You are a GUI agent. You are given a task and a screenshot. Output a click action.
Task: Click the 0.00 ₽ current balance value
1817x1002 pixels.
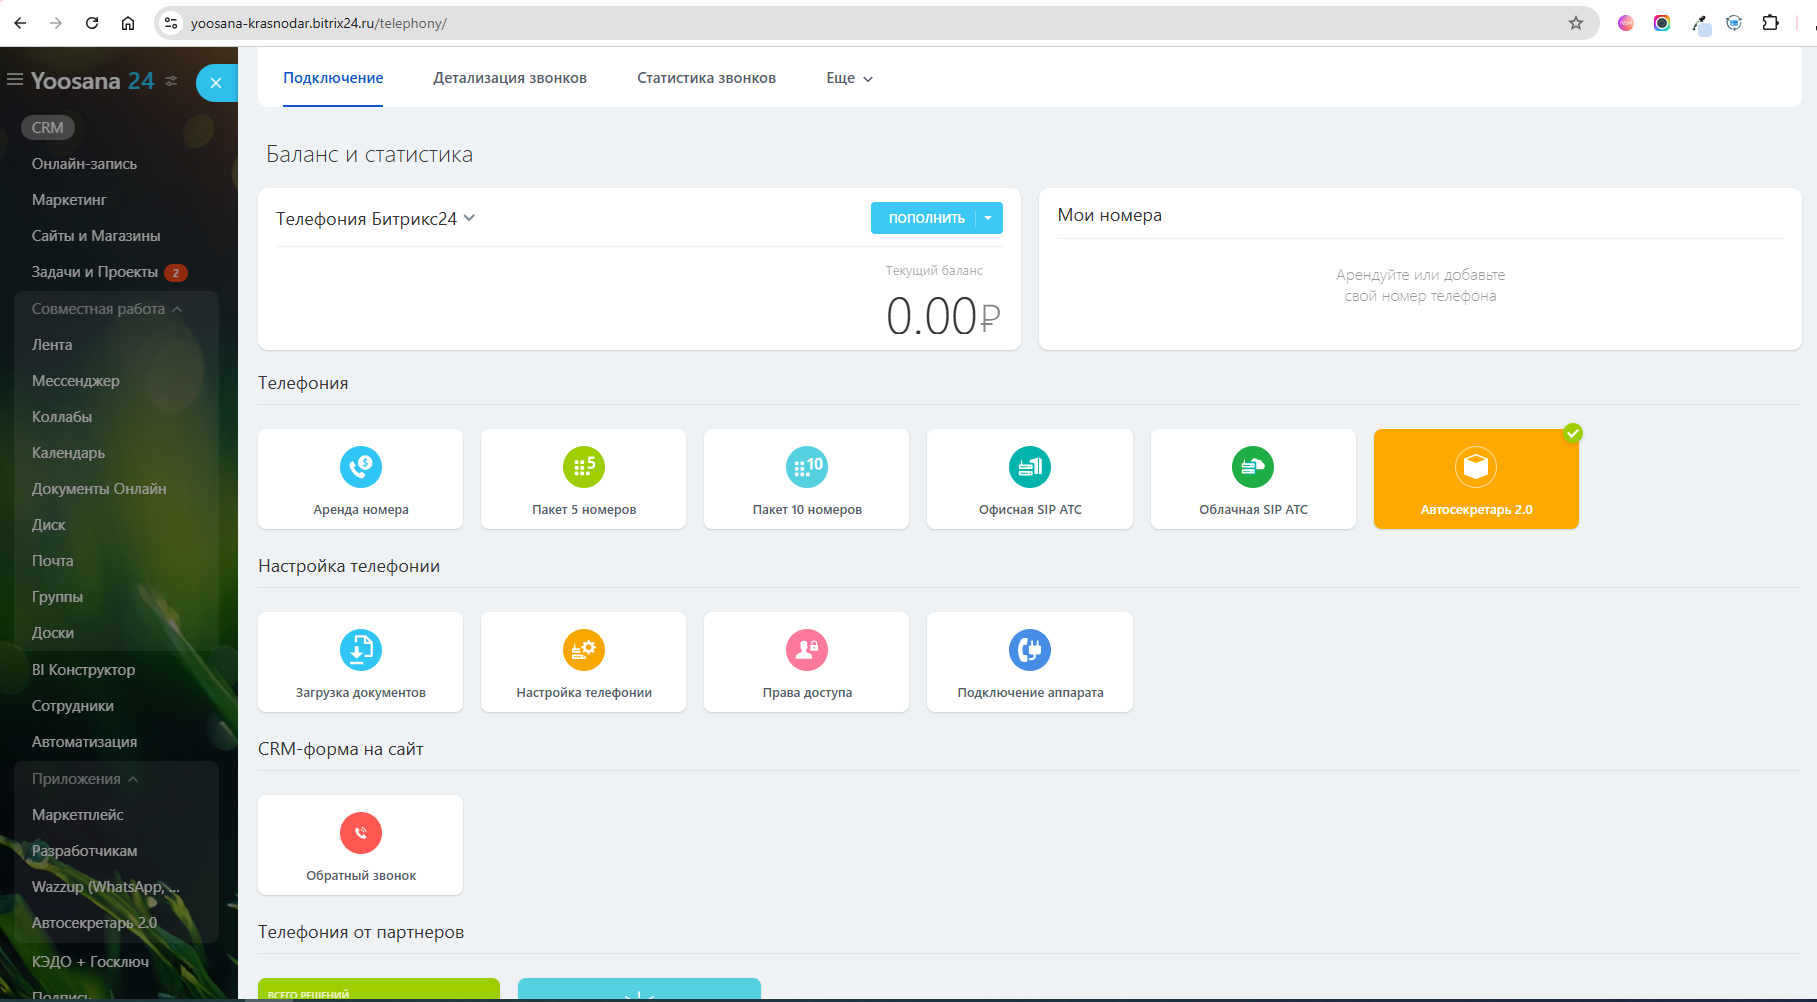943,316
